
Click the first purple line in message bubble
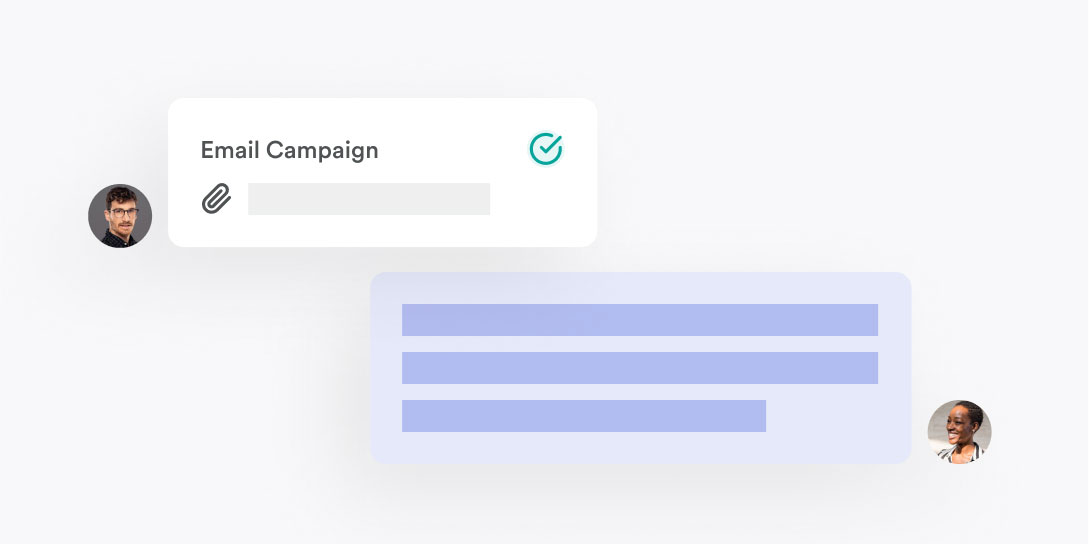640,320
